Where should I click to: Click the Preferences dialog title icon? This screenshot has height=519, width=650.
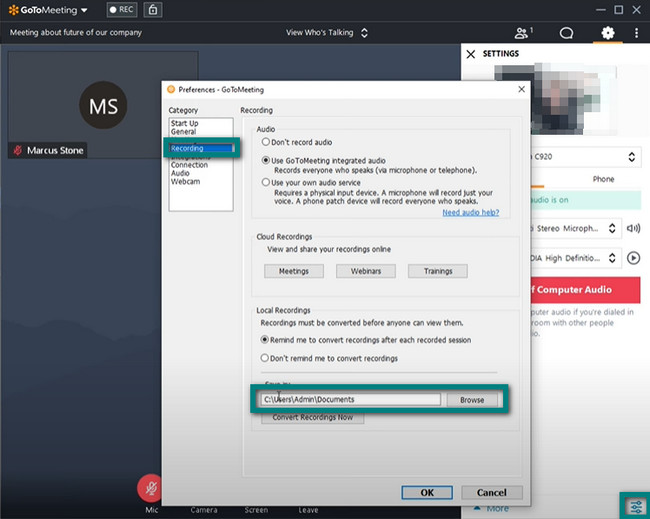click(x=171, y=89)
